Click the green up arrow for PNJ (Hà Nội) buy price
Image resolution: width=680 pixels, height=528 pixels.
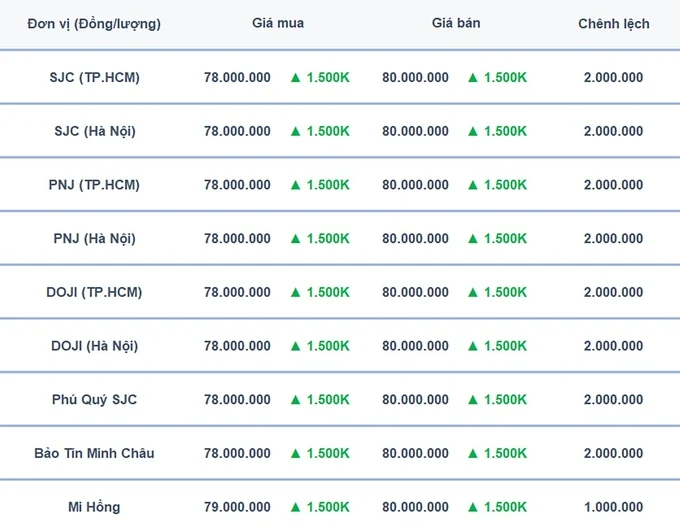tap(296, 239)
